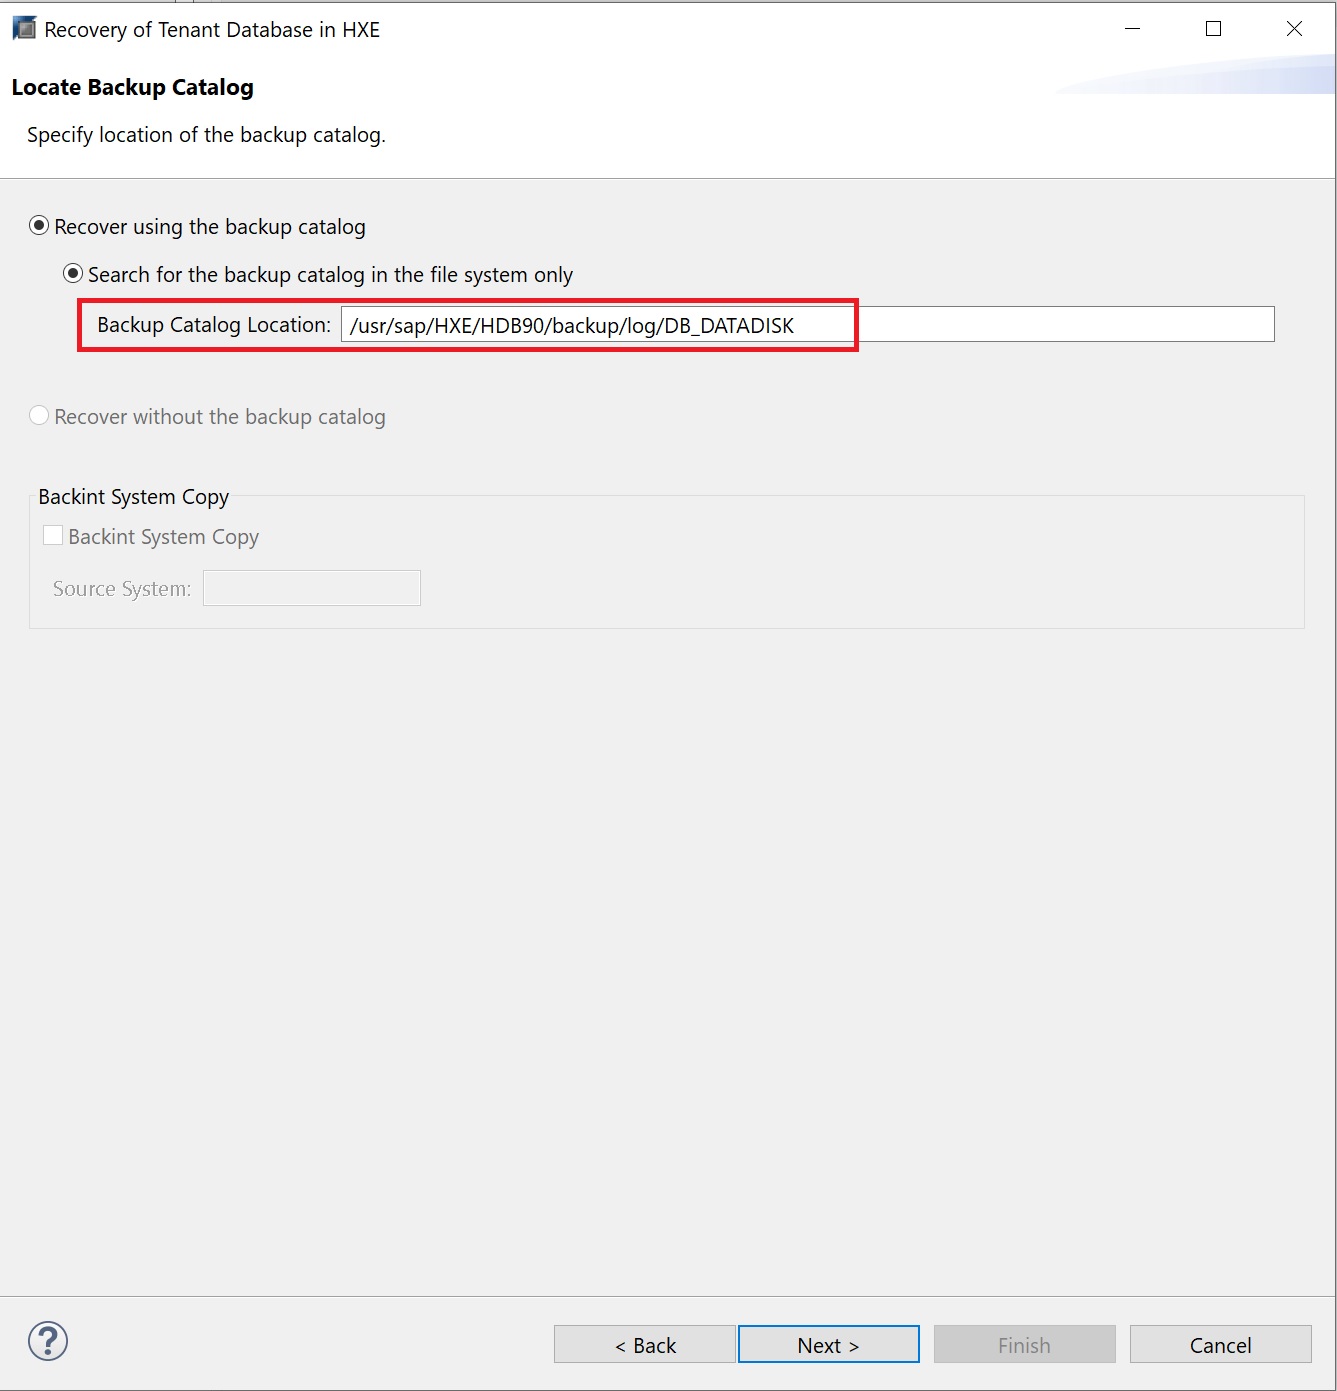The width and height of the screenshot is (1337, 1391).
Task: Proceed with the Next button
Action: point(828,1345)
